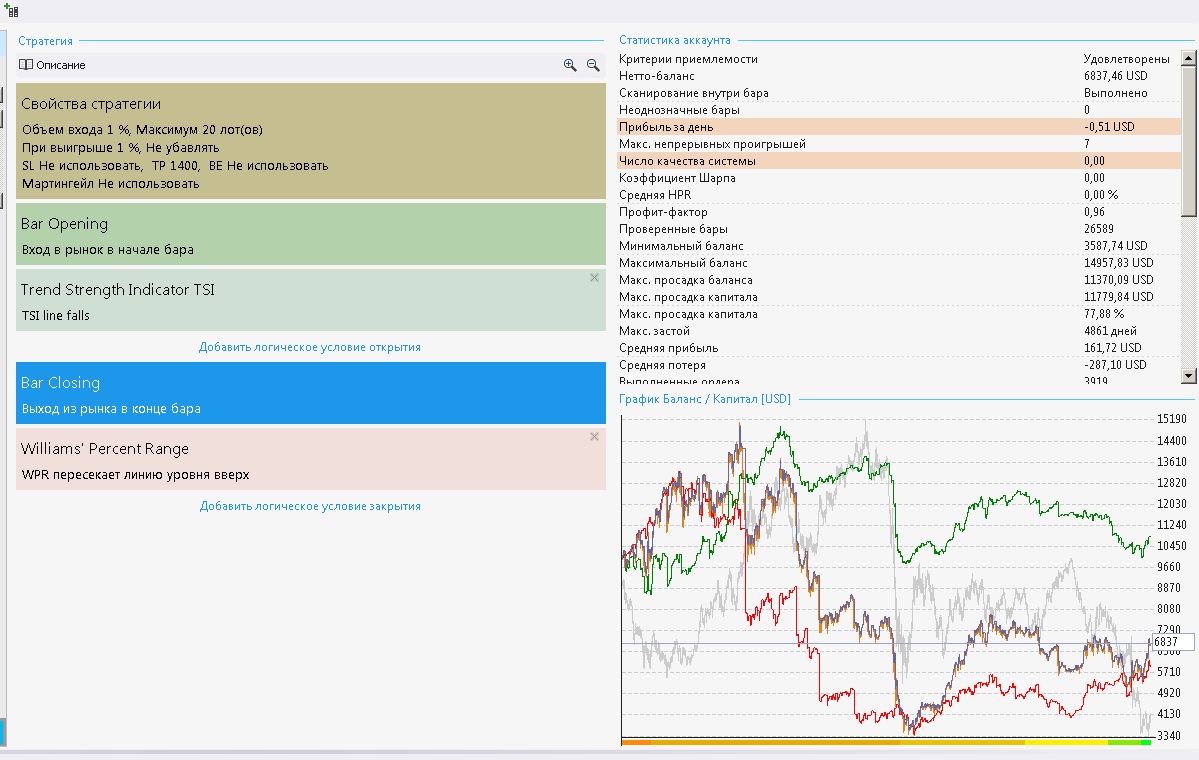
Task: Click the top-left window corner icon
Action: pos(11,11)
